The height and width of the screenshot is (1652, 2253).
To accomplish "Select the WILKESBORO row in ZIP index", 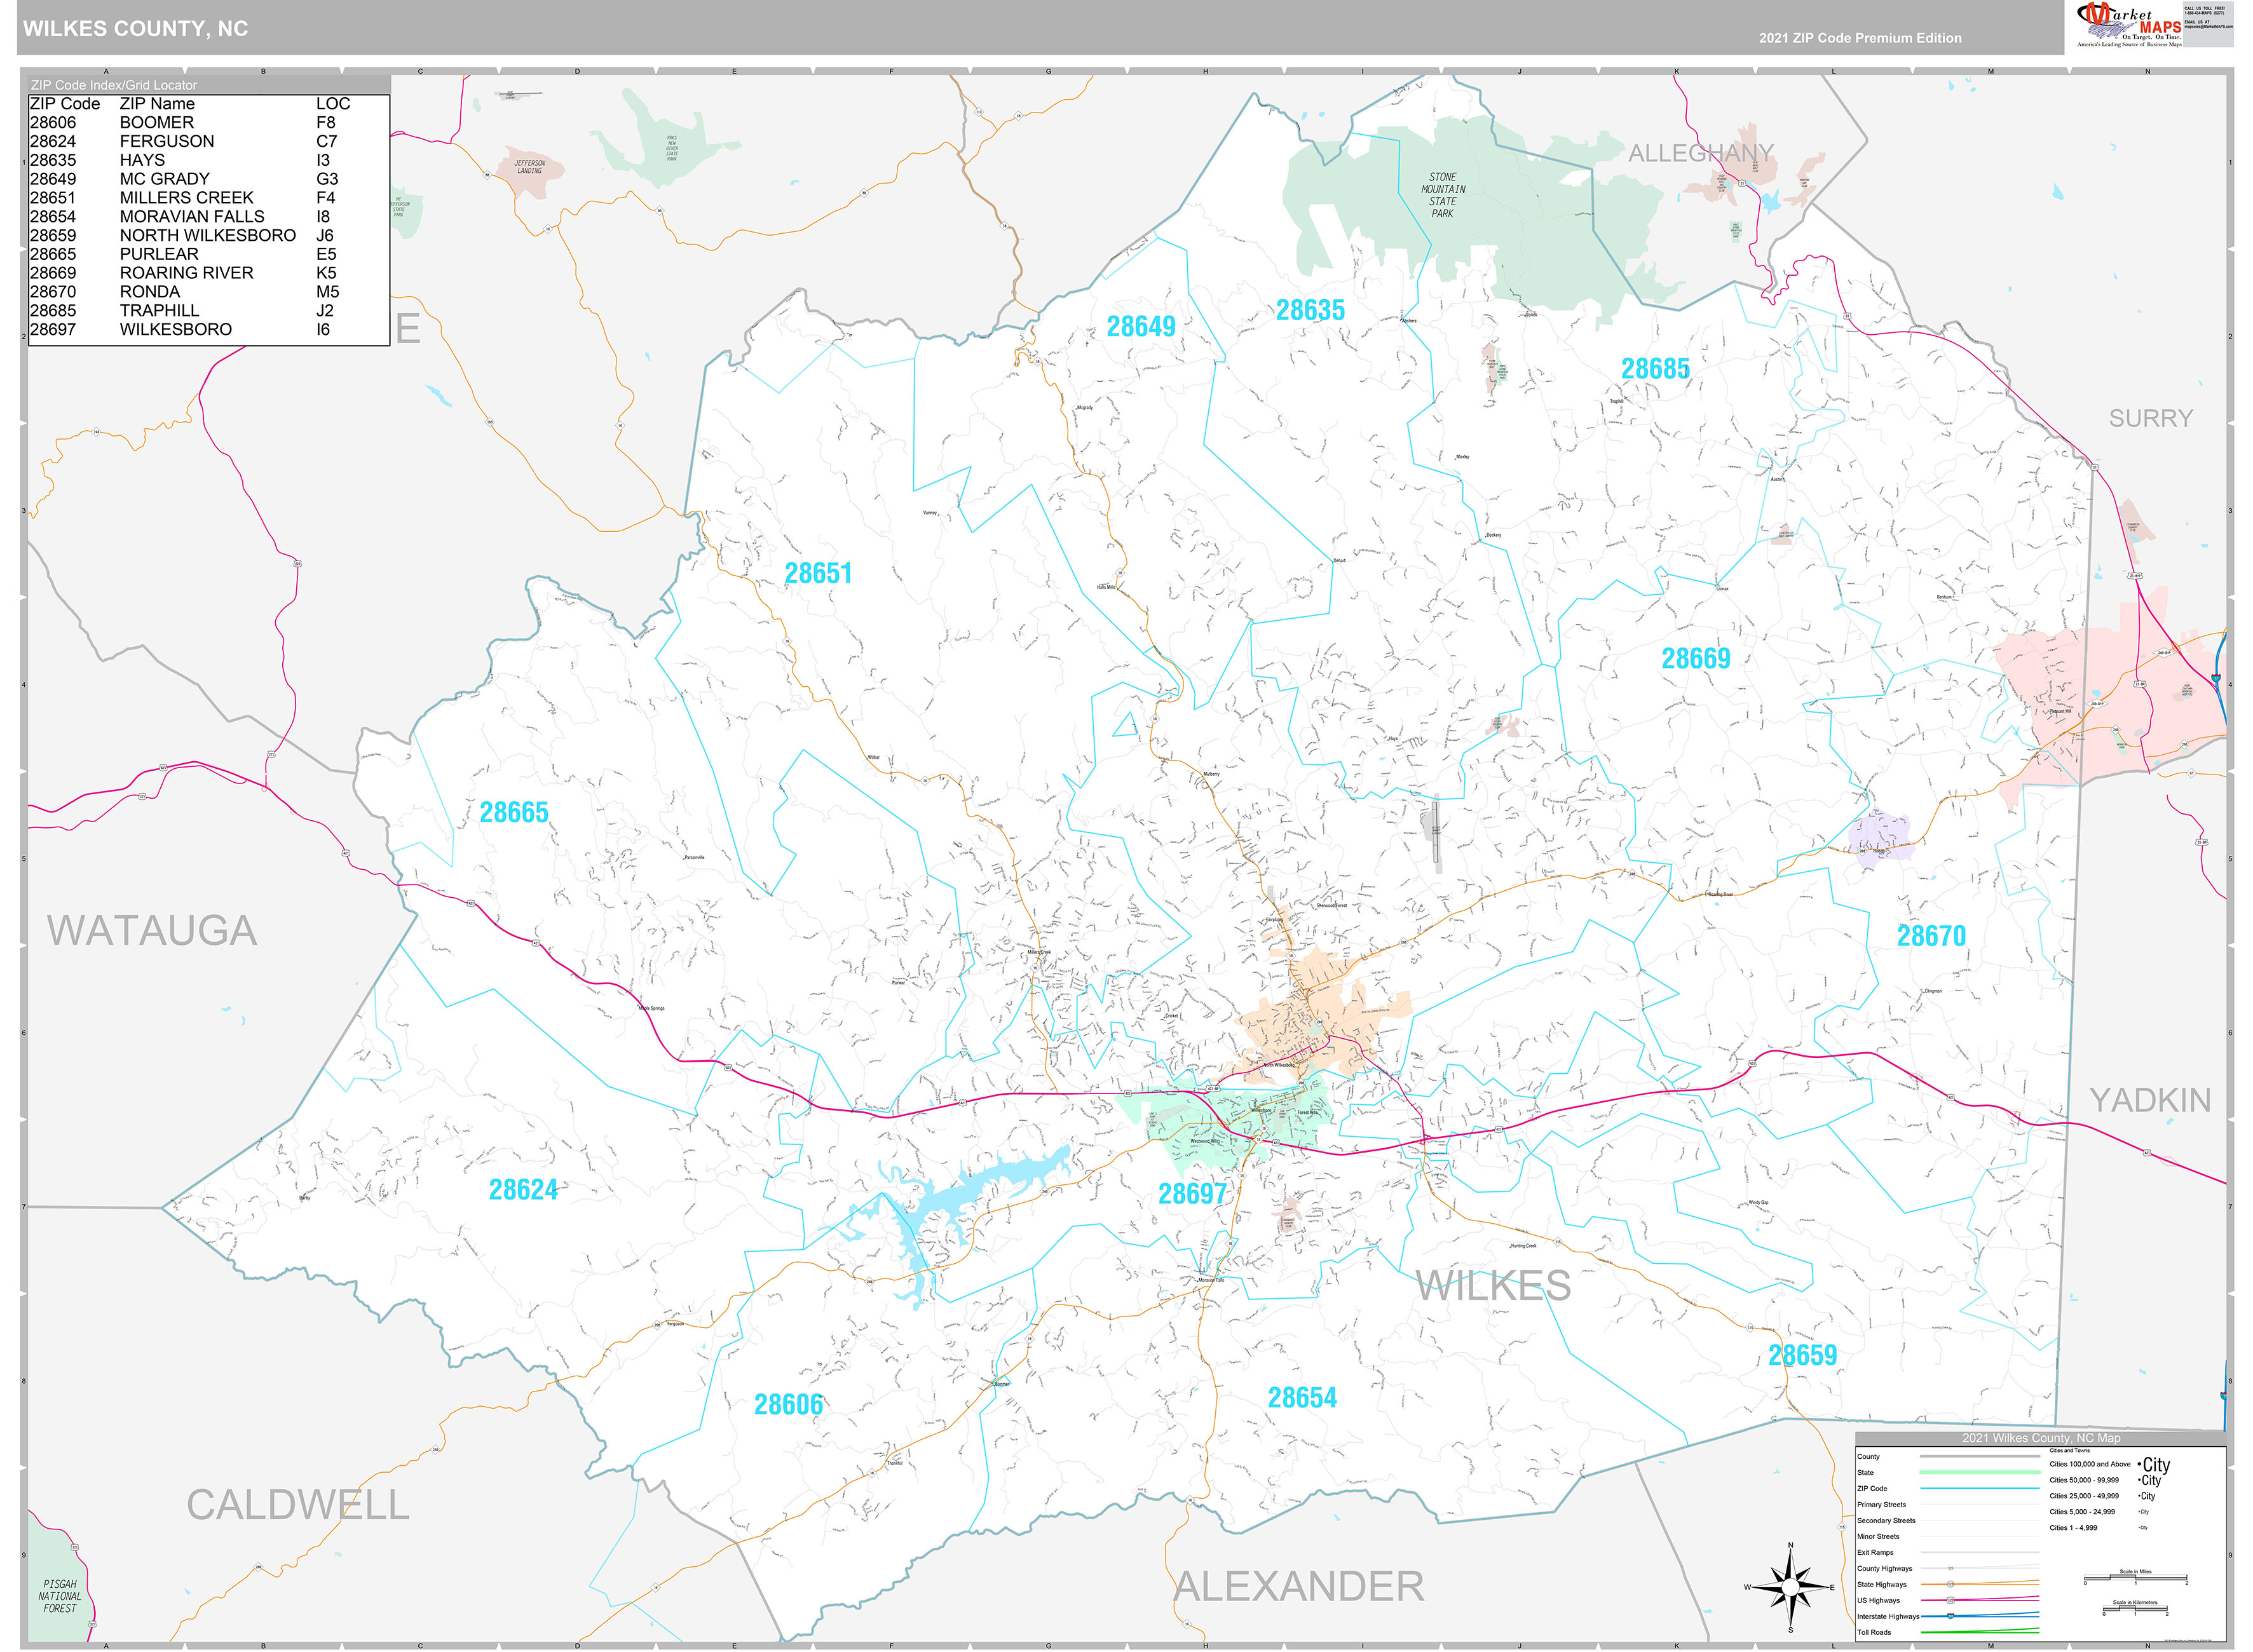I will point(190,330).
